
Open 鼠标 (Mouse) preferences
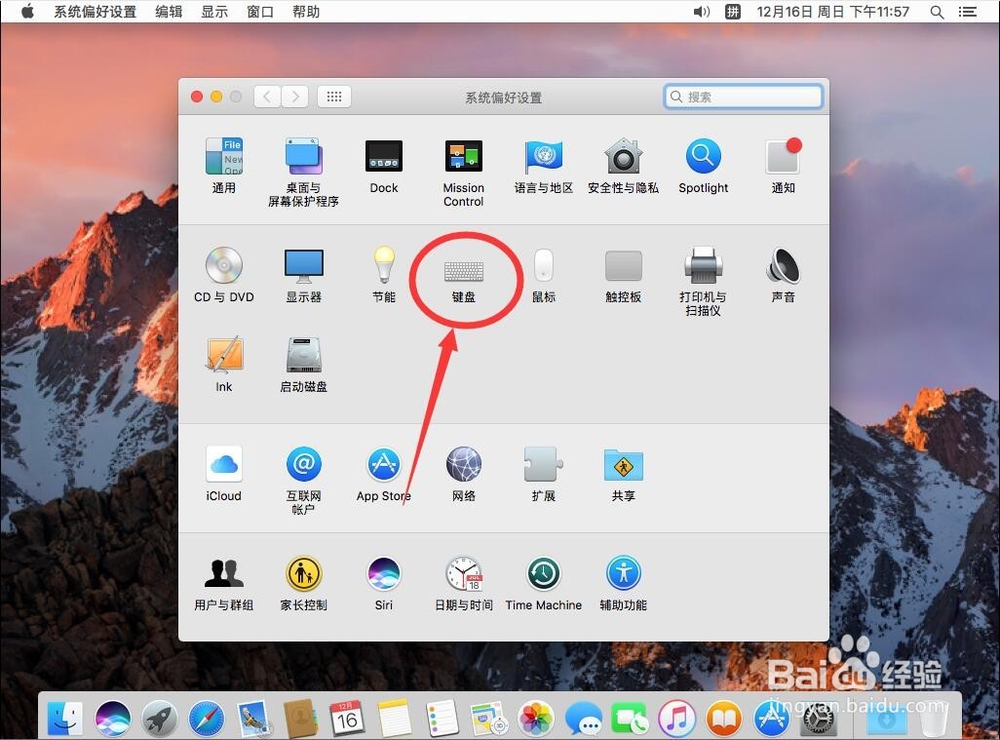click(543, 274)
